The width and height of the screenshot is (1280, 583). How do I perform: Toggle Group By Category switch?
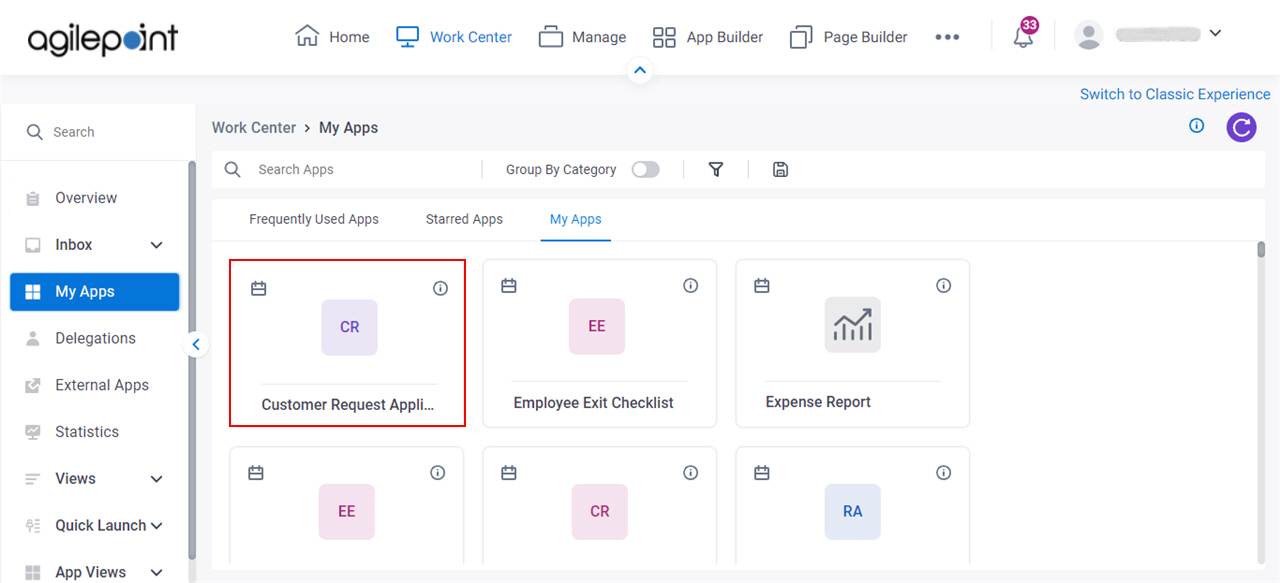point(646,170)
